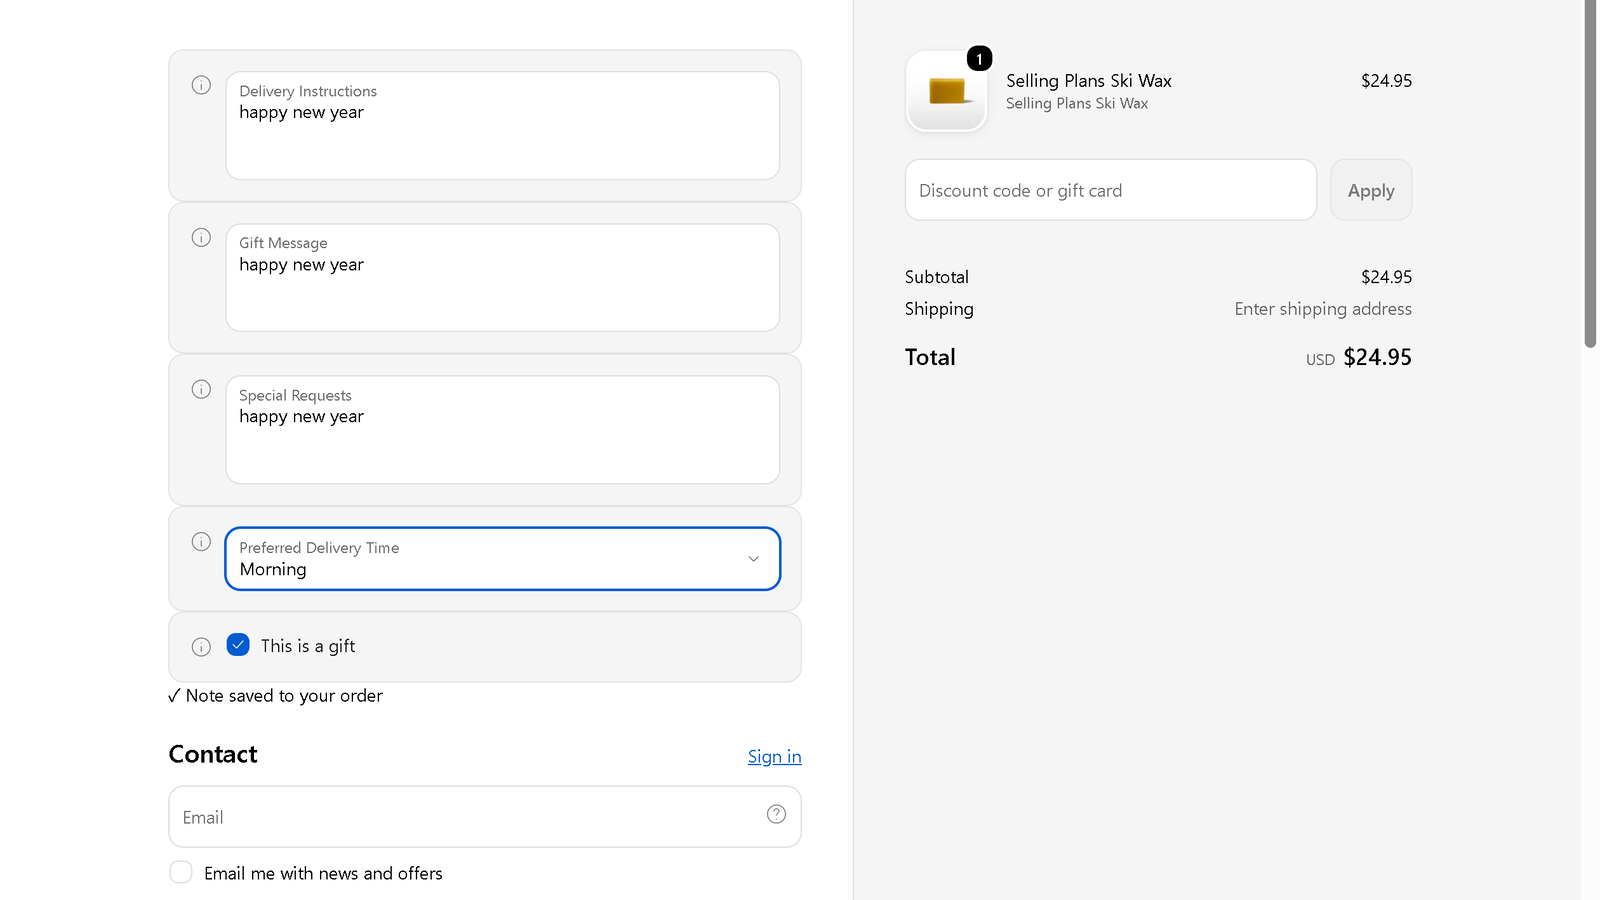Click info icon beside Gift Message
The image size is (1600, 900).
pos(201,237)
